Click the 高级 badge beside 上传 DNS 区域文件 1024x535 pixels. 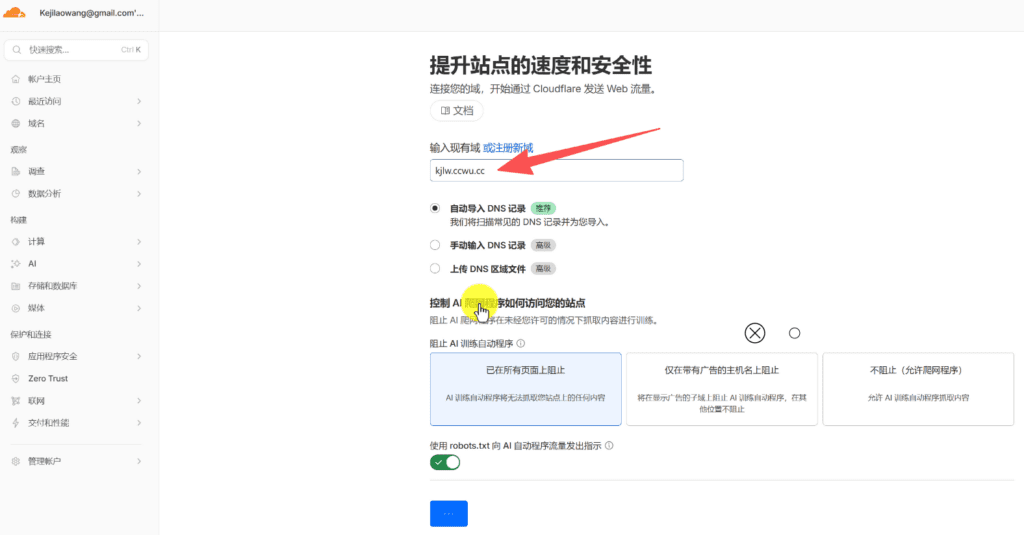point(543,268)
